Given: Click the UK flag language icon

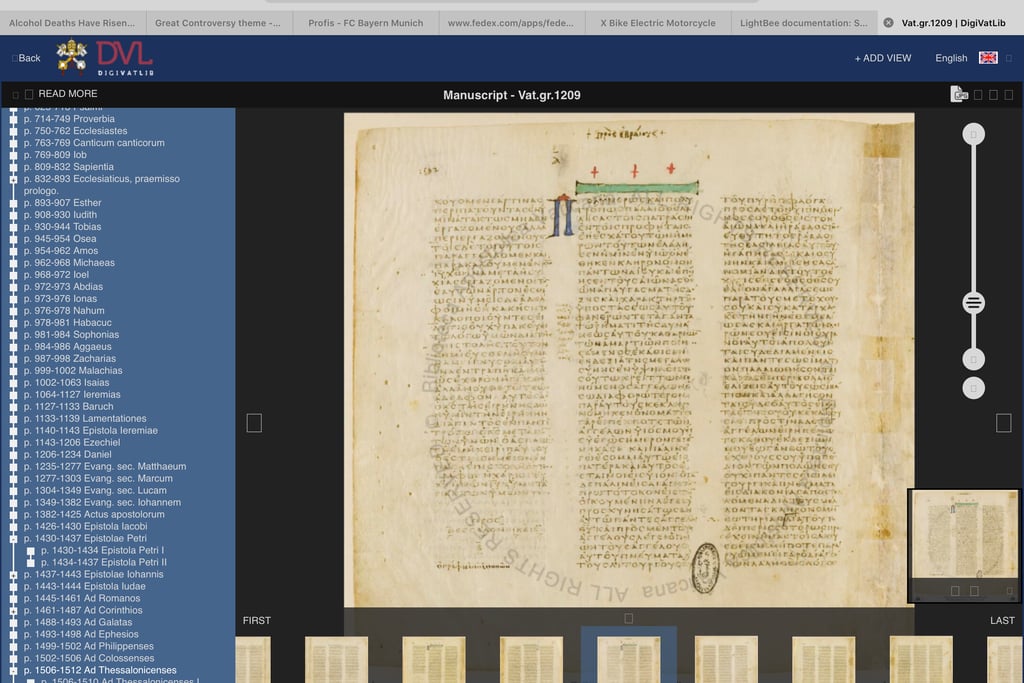Looking at the screenshot, I should click(988, 58).
